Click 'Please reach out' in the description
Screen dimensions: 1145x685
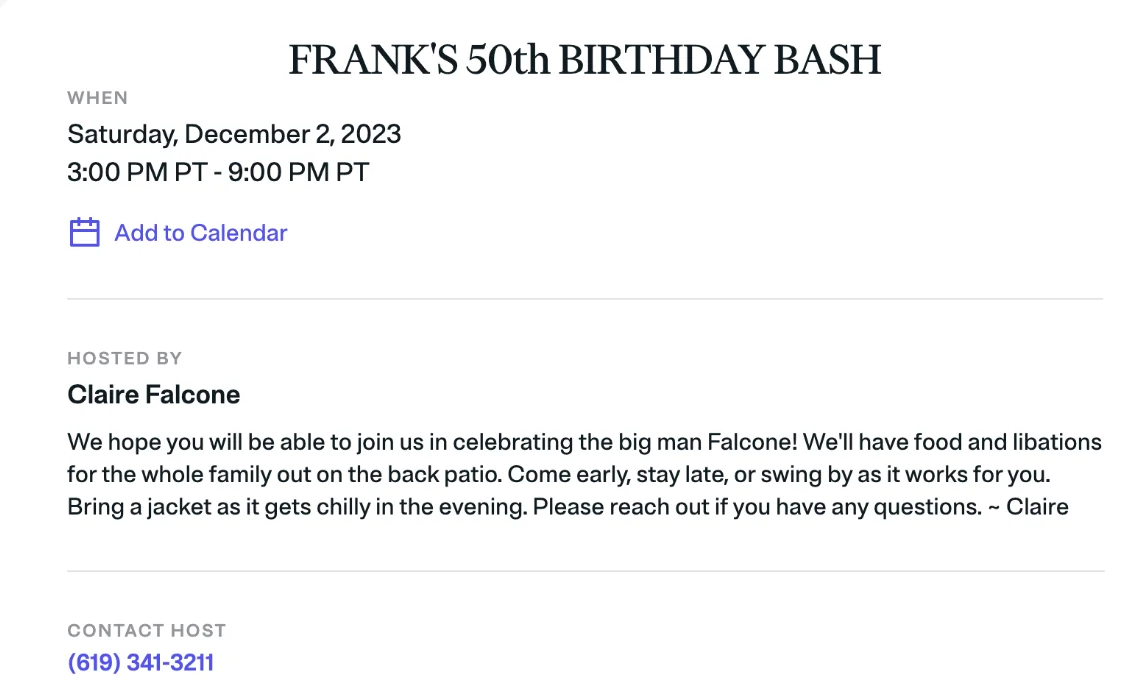tap(621, 507)
